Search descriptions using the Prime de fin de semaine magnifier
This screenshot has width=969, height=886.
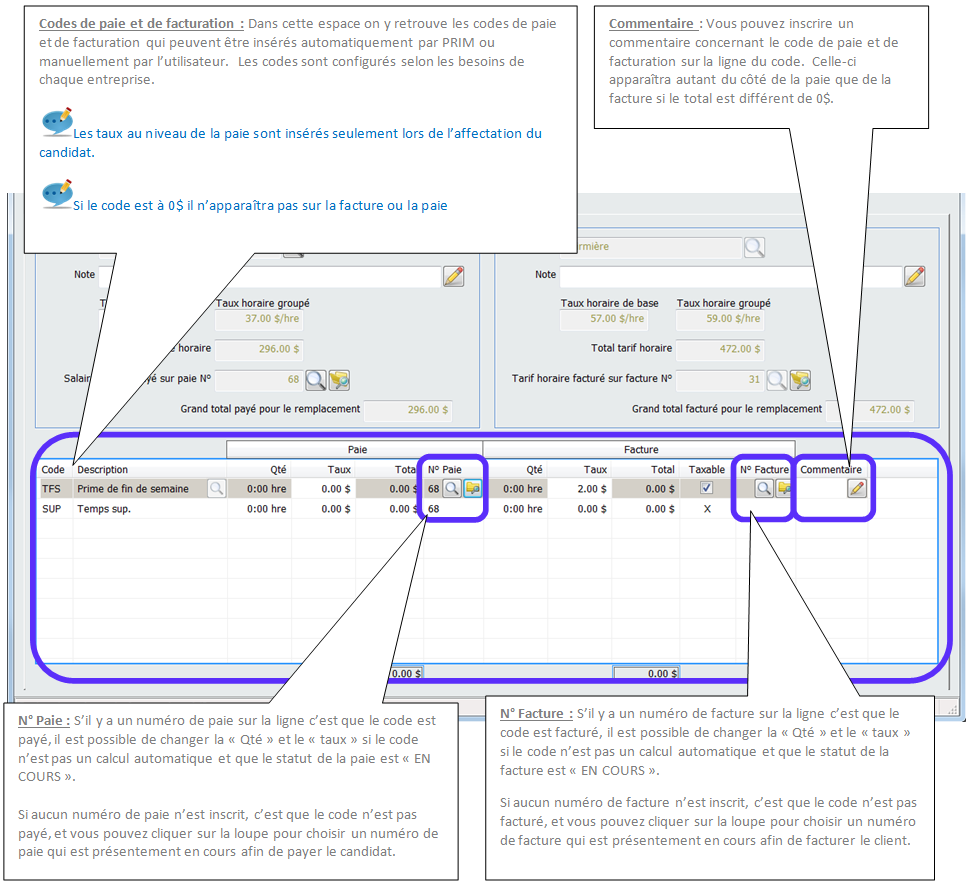[x=216, y=489]
